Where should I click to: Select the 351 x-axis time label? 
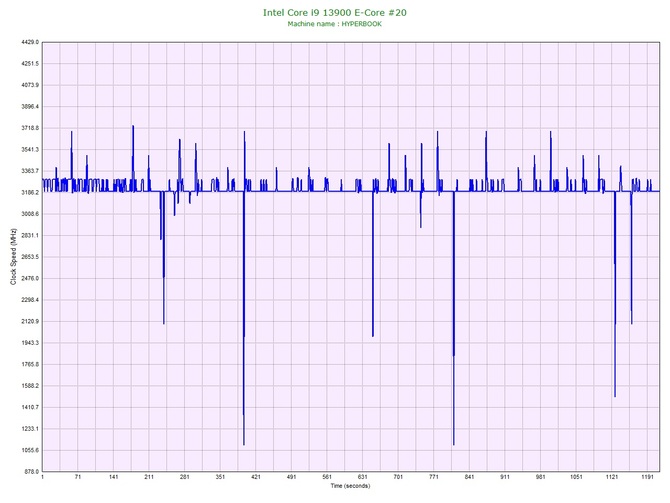click(x=220, y=477)
